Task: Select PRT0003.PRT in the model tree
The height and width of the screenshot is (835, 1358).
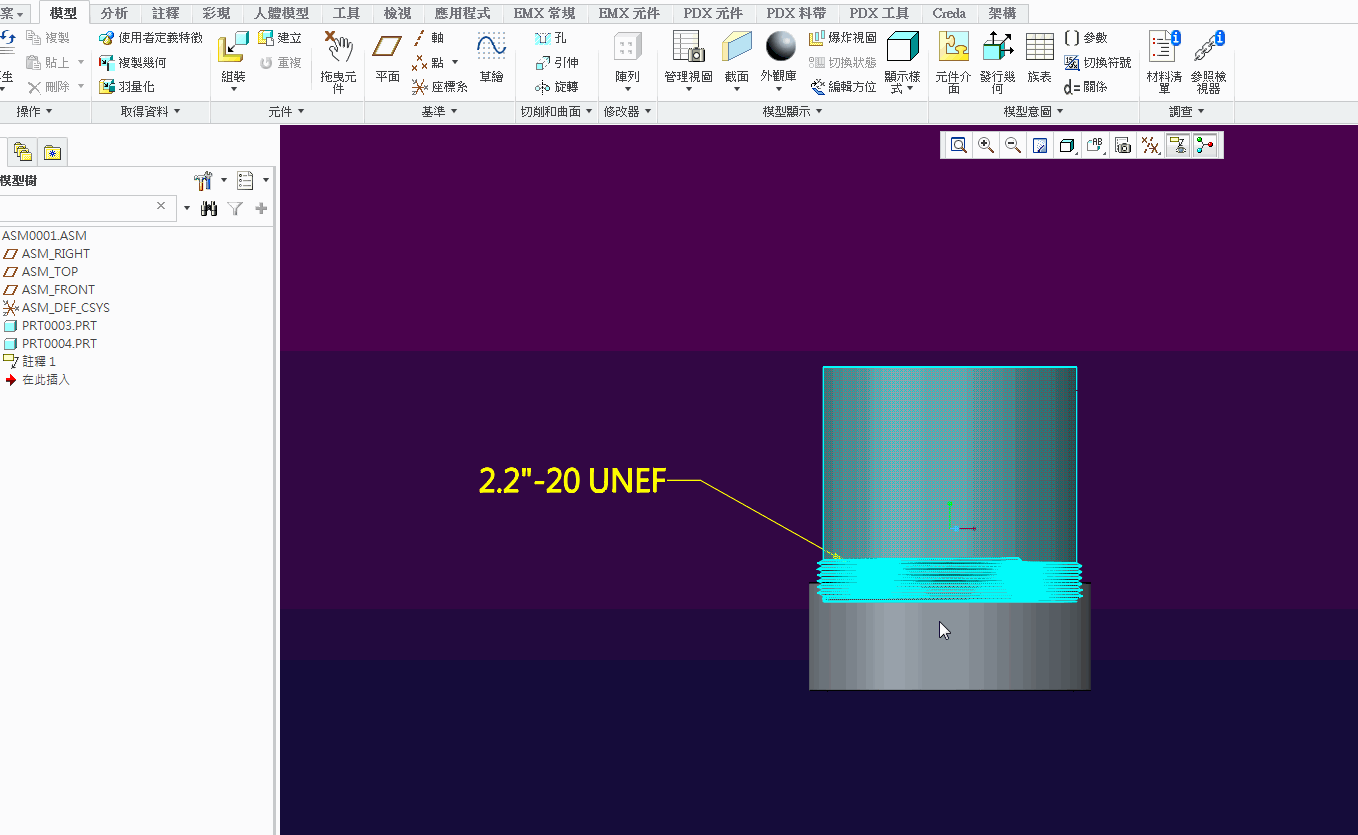Action: coord(59,326)
